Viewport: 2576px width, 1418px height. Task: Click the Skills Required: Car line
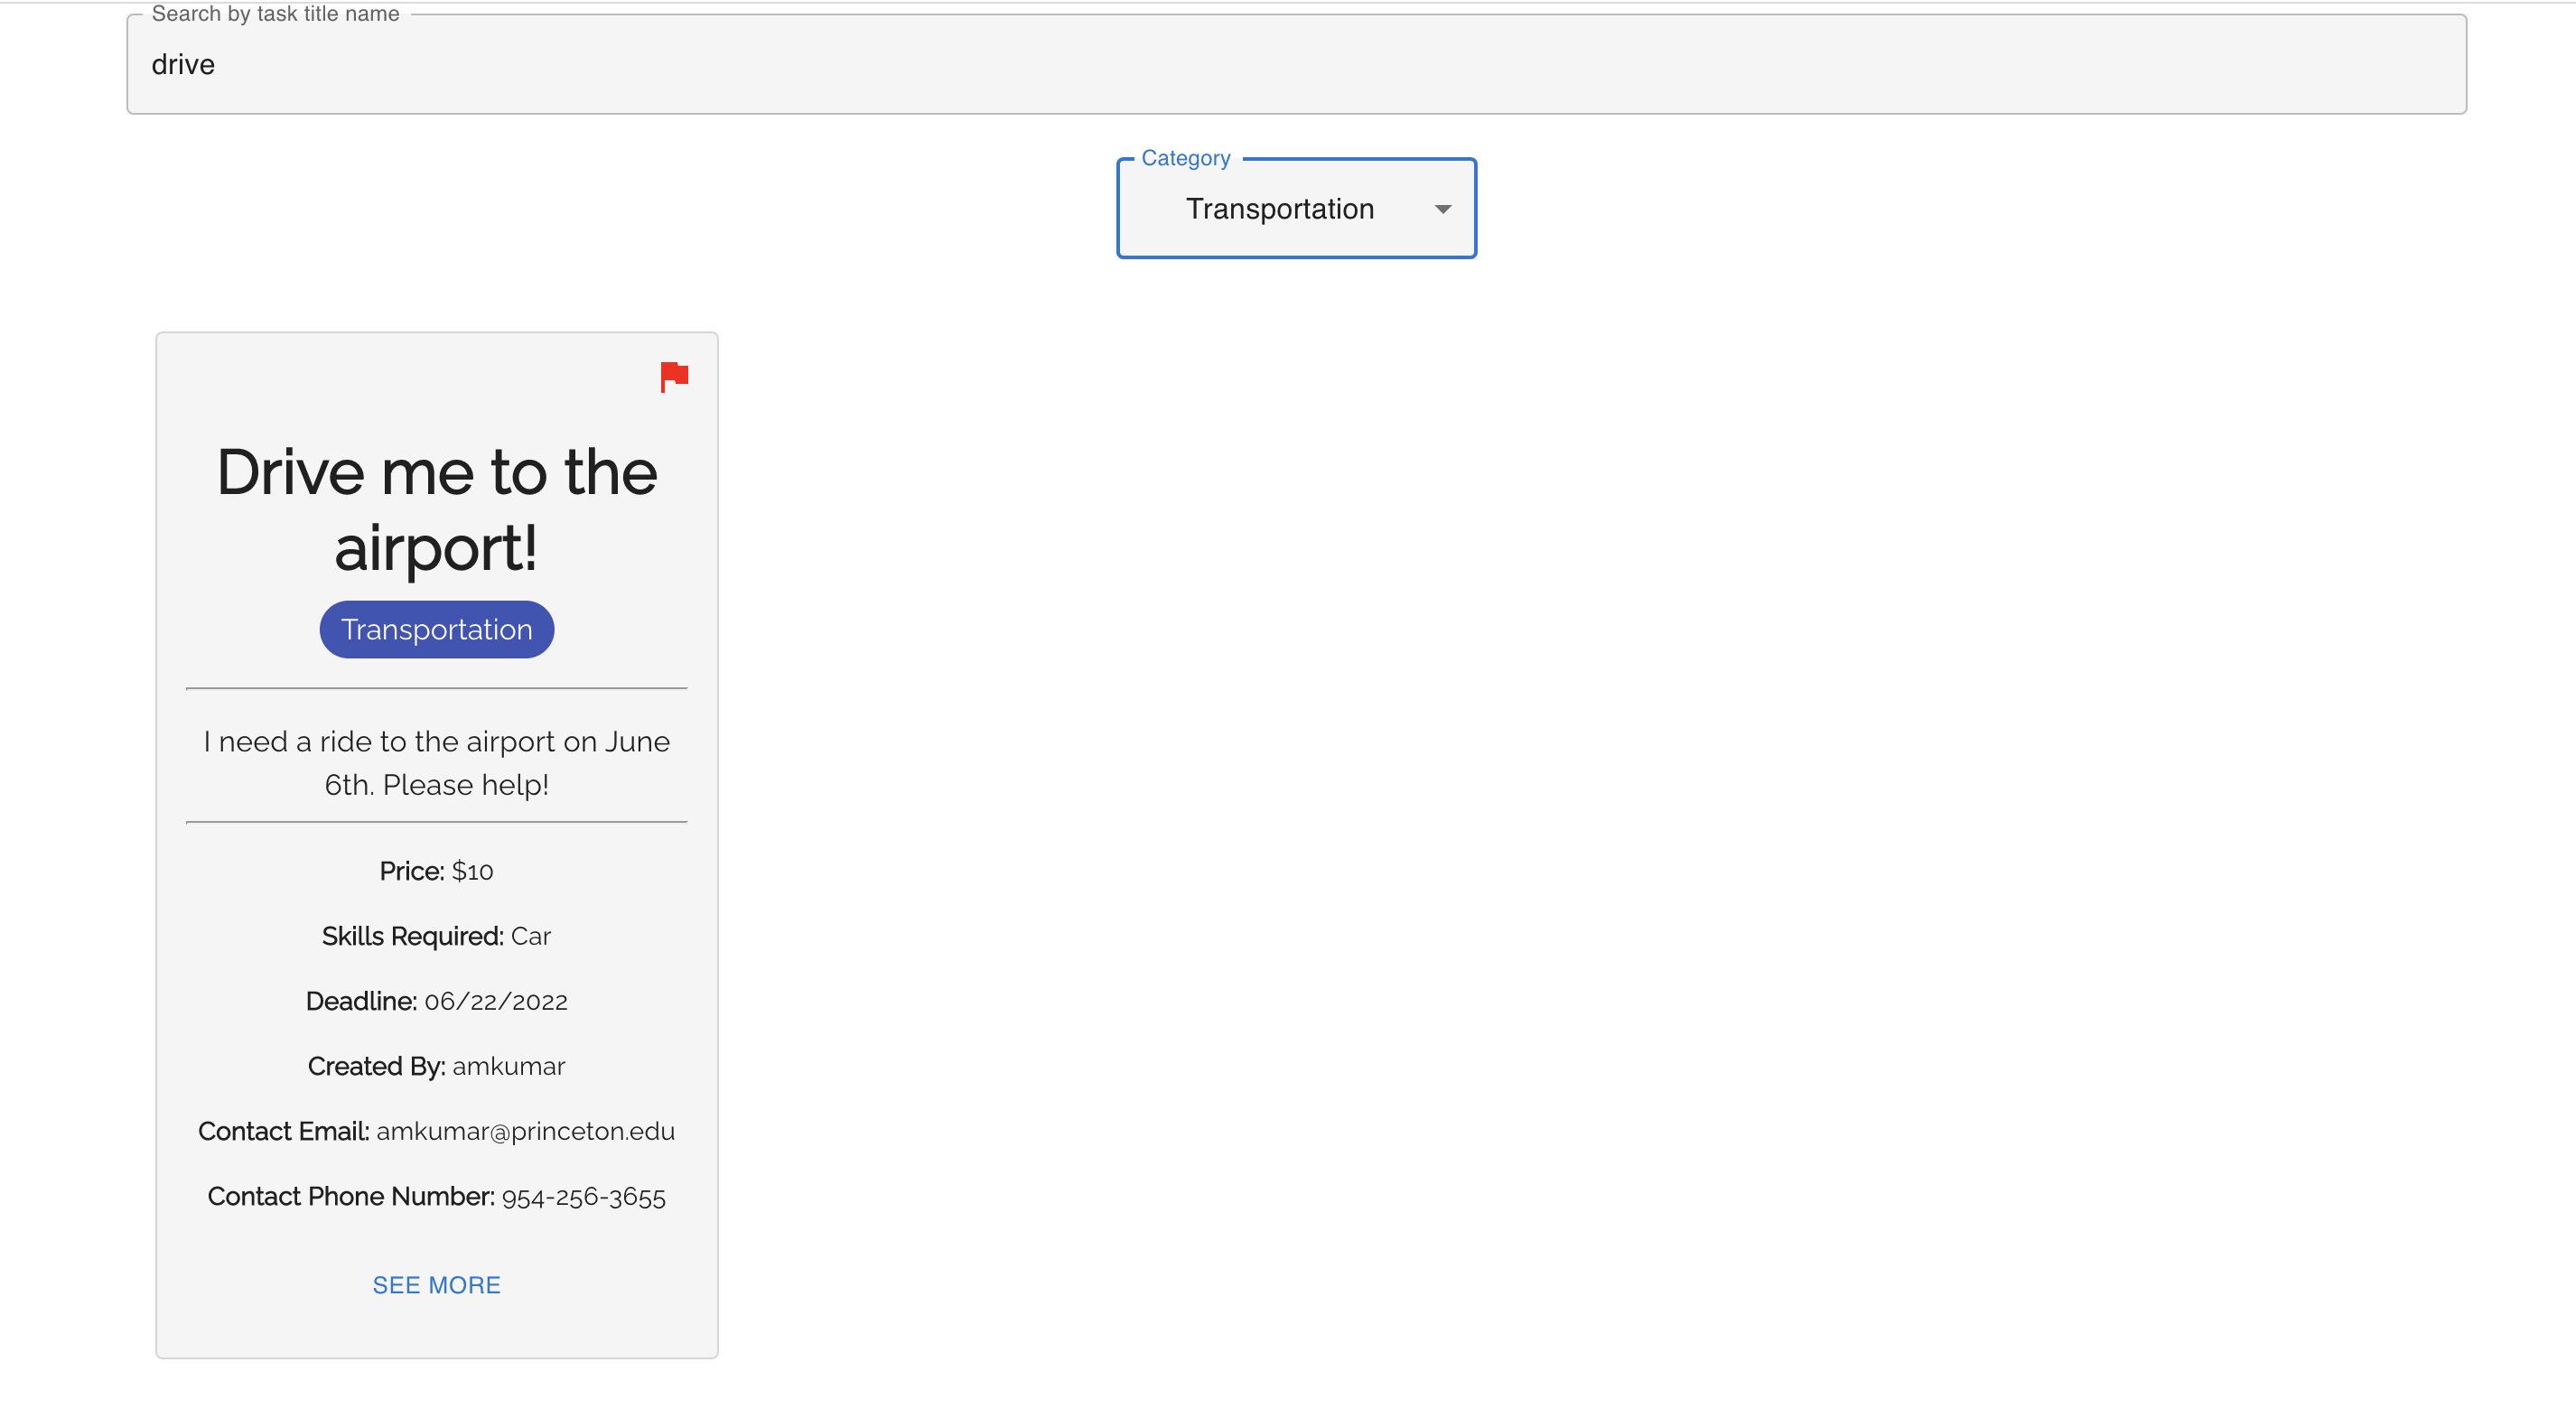pos(436,936)
